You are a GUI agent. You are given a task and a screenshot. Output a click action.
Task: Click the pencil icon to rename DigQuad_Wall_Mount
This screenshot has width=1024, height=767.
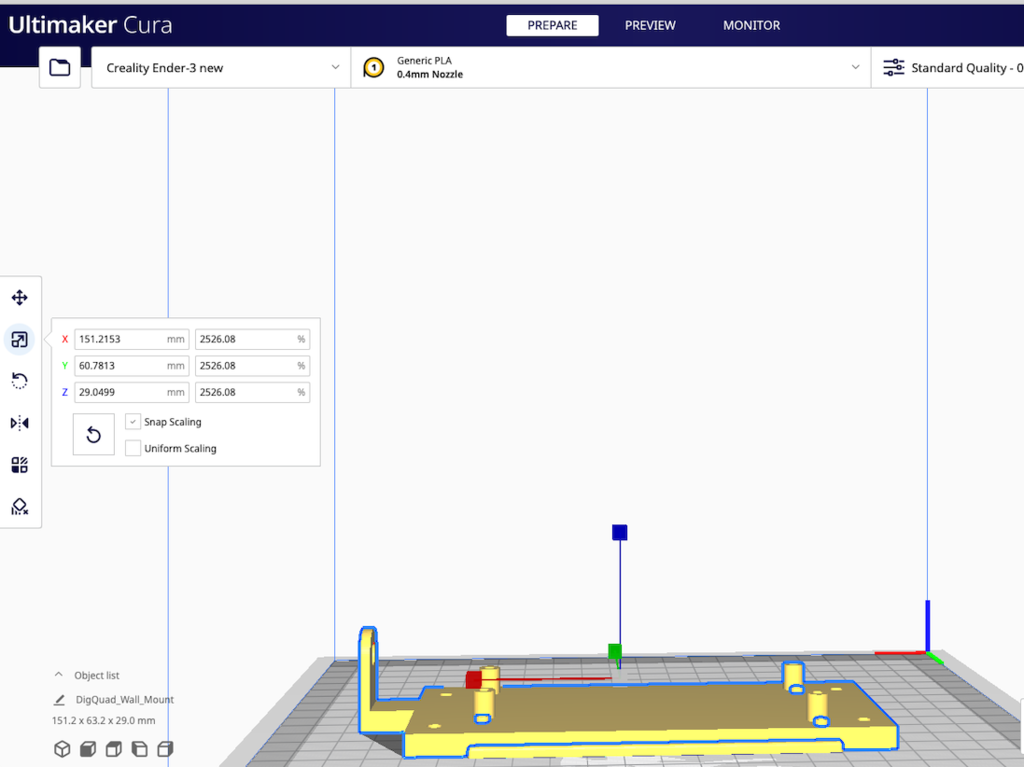(x=60, y=700)
